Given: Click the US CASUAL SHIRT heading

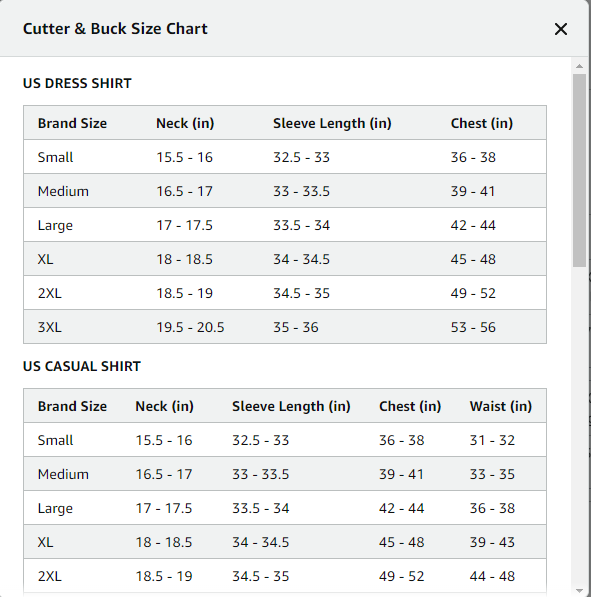Looking at the screenshot, I should pos(82,366).
